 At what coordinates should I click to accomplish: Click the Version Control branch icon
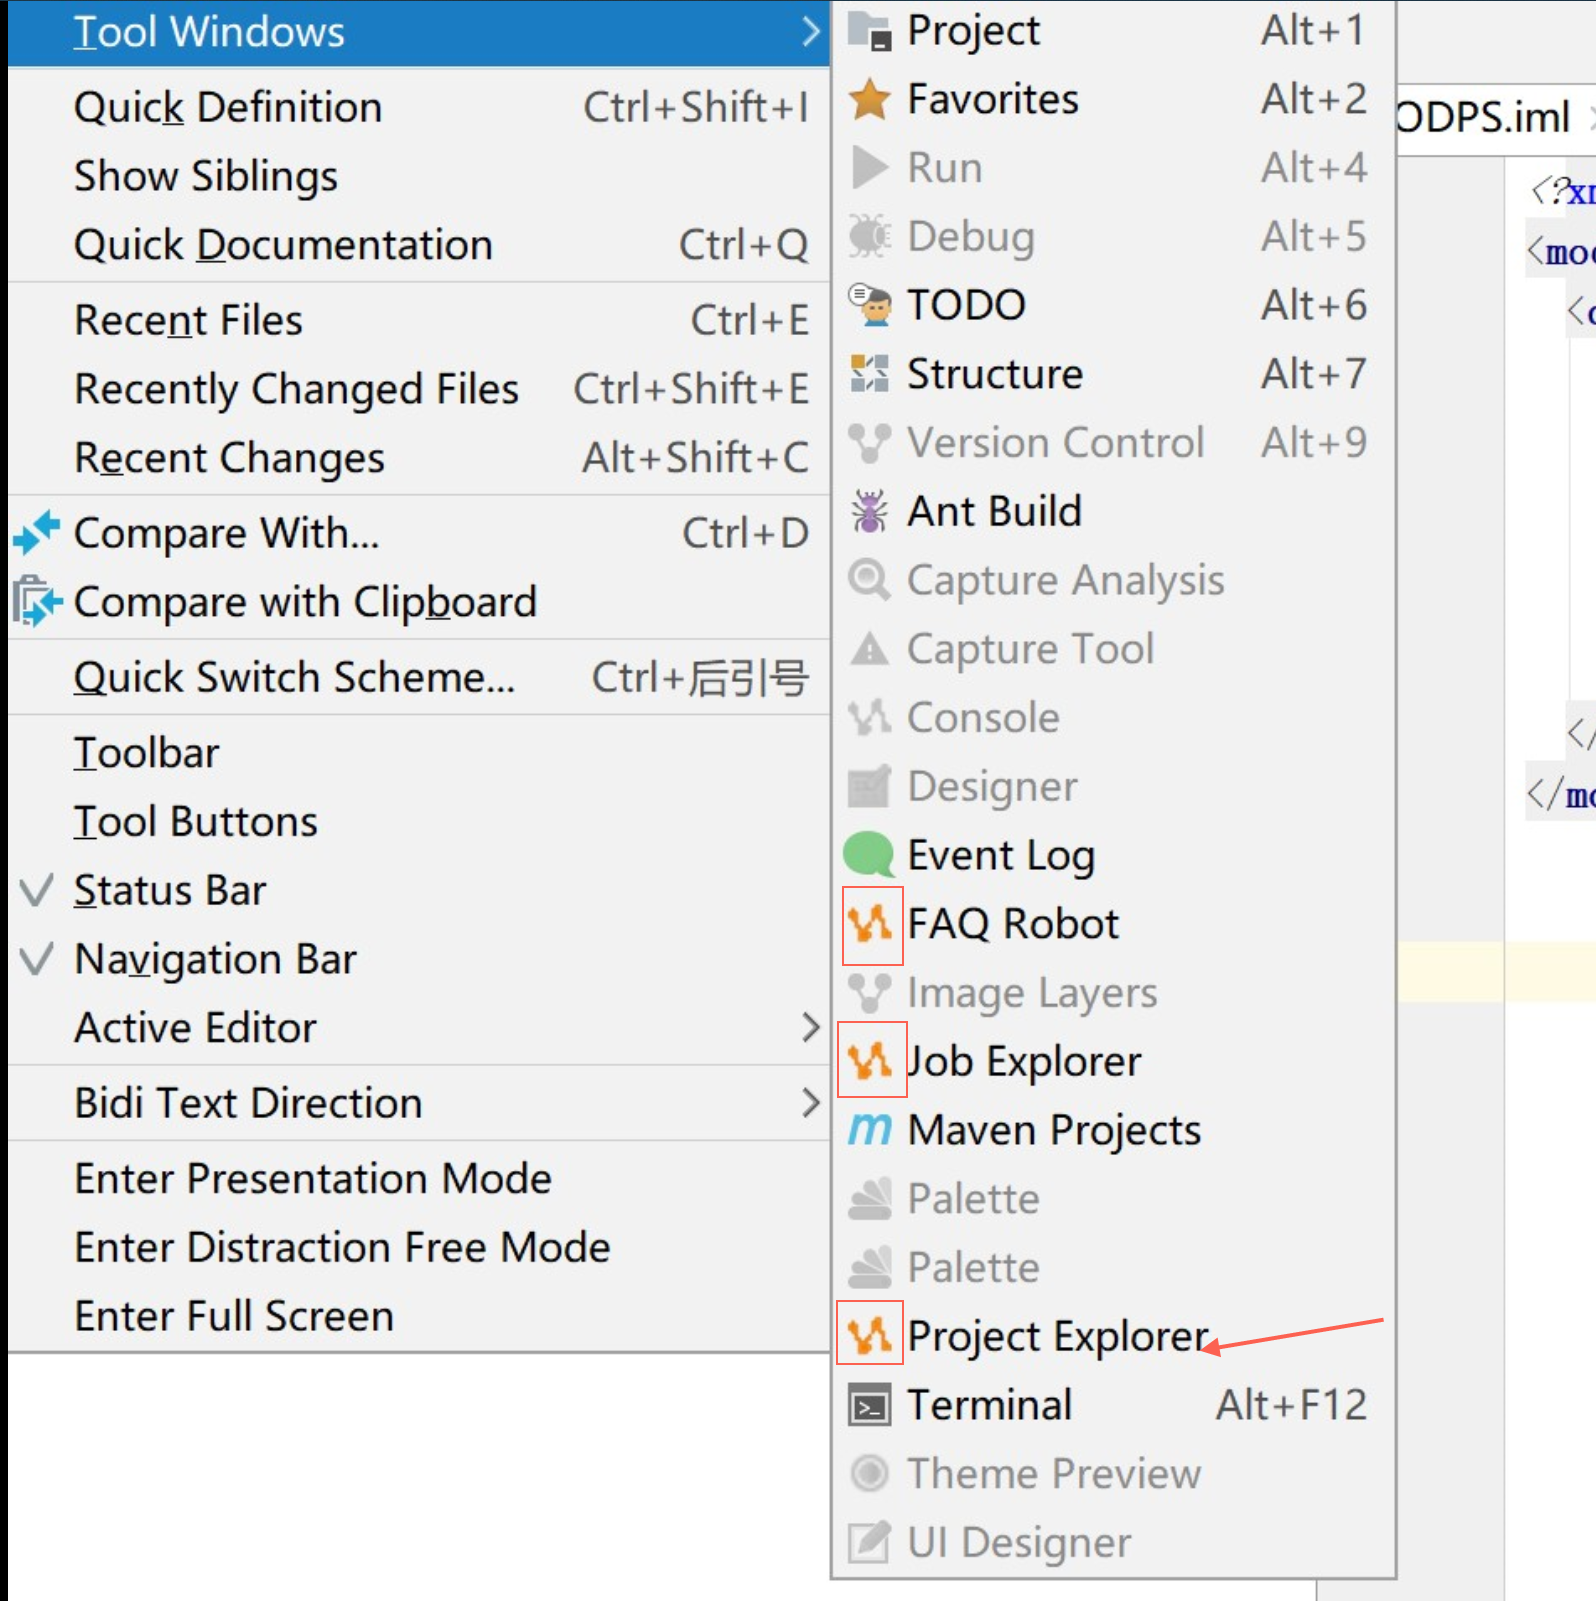click(869, 443)
